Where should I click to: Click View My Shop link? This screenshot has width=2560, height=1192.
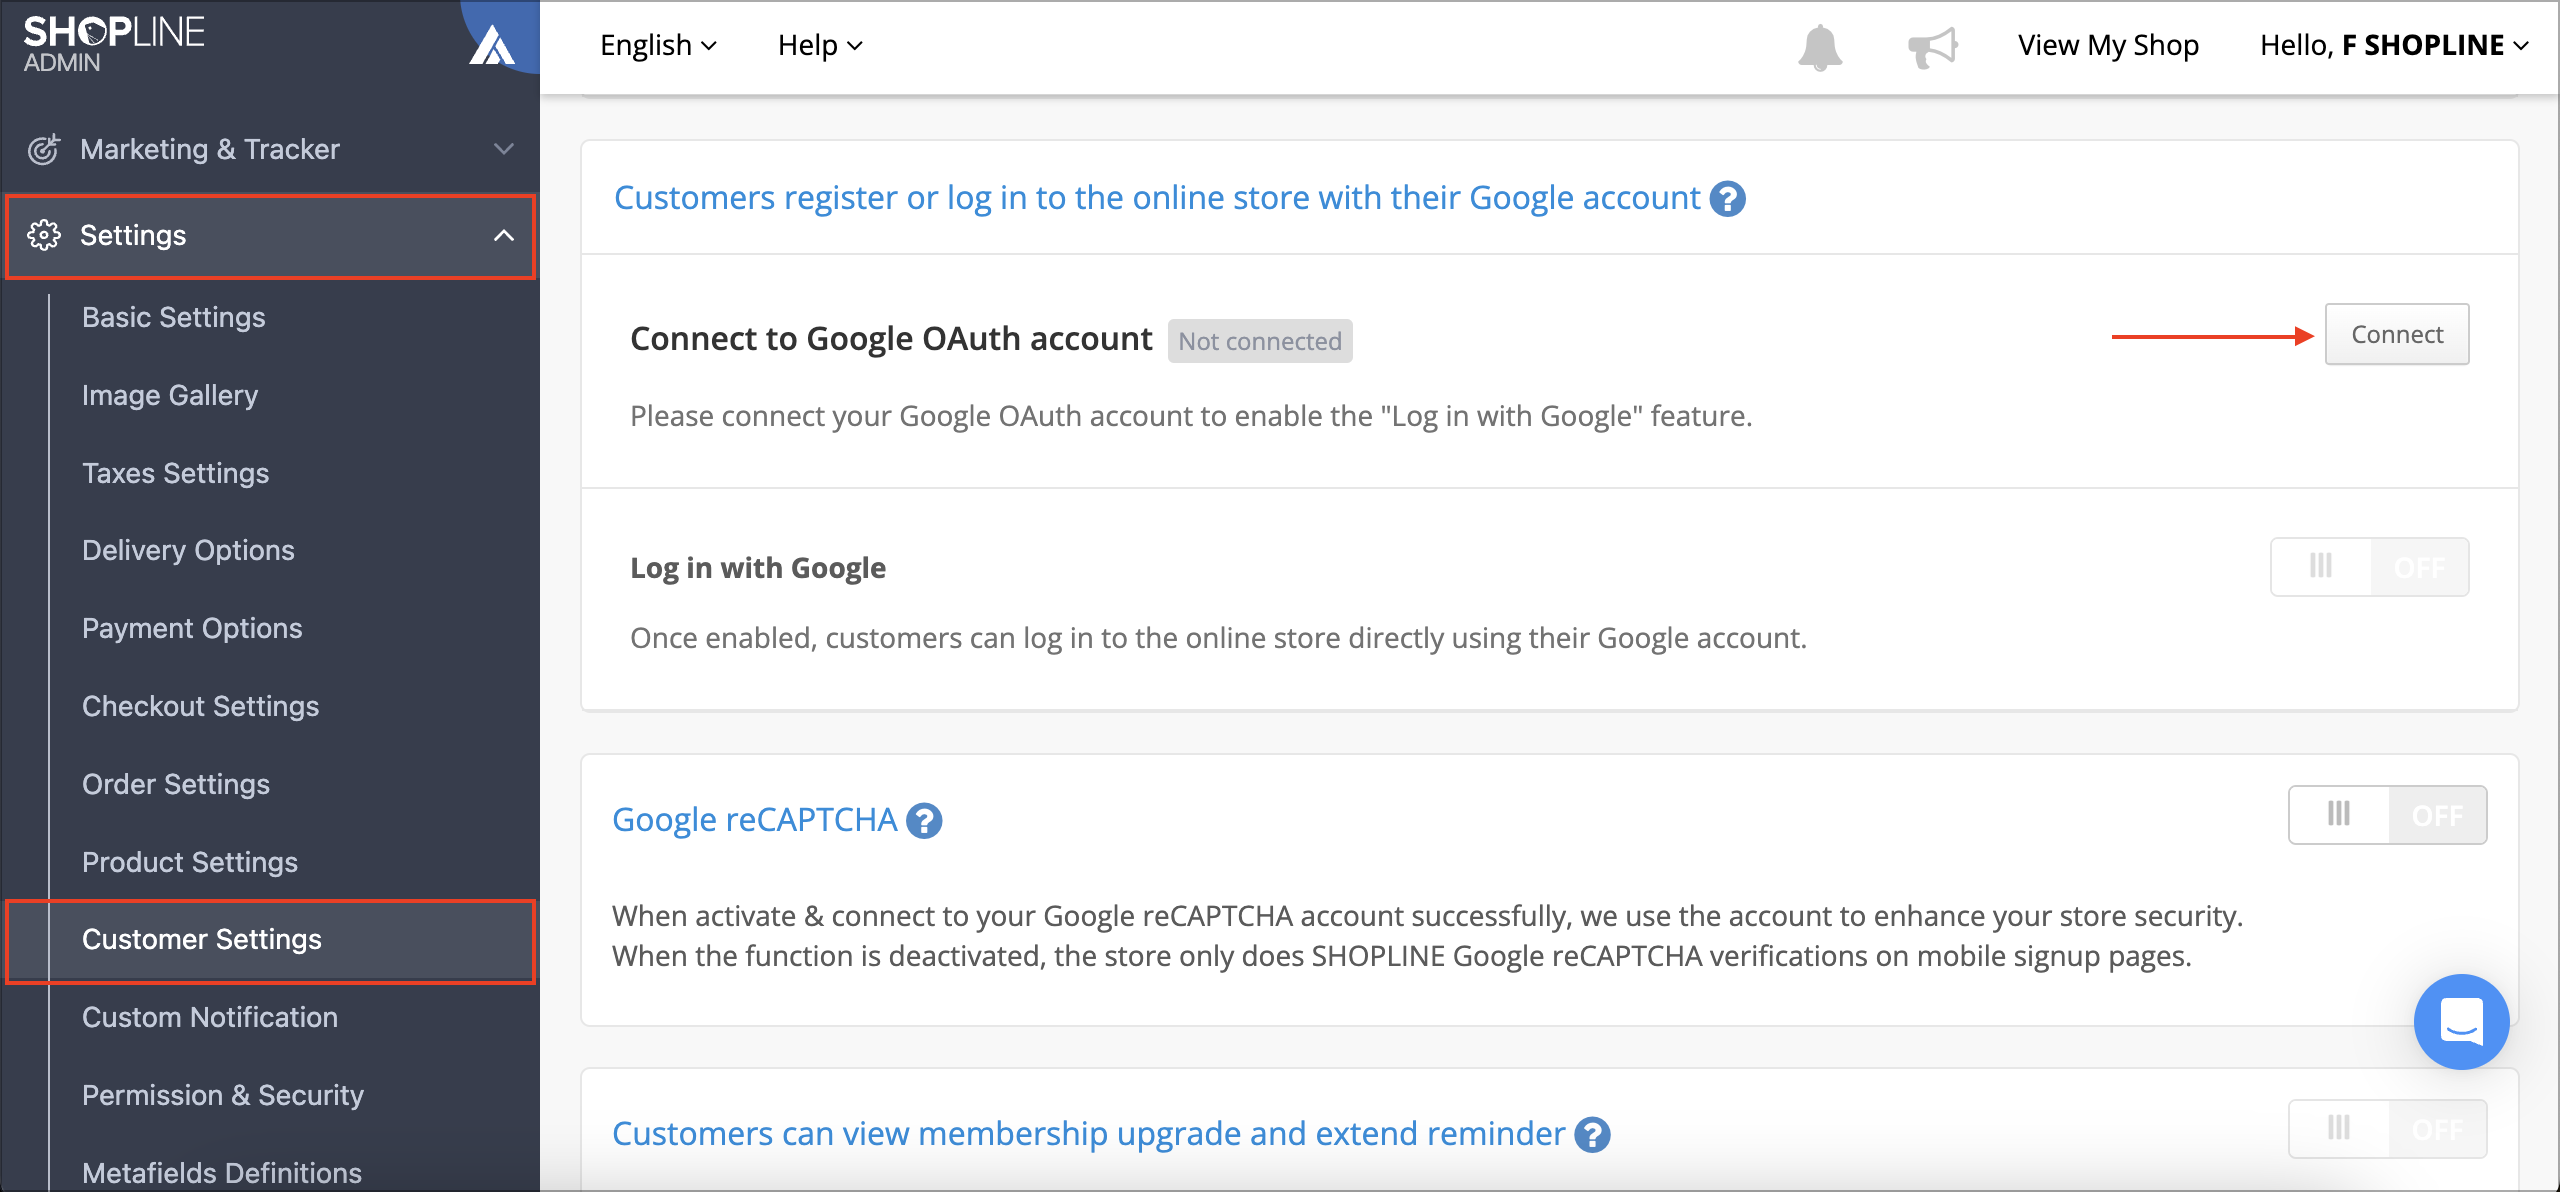pyautogui.click(x=2108, y=45)
